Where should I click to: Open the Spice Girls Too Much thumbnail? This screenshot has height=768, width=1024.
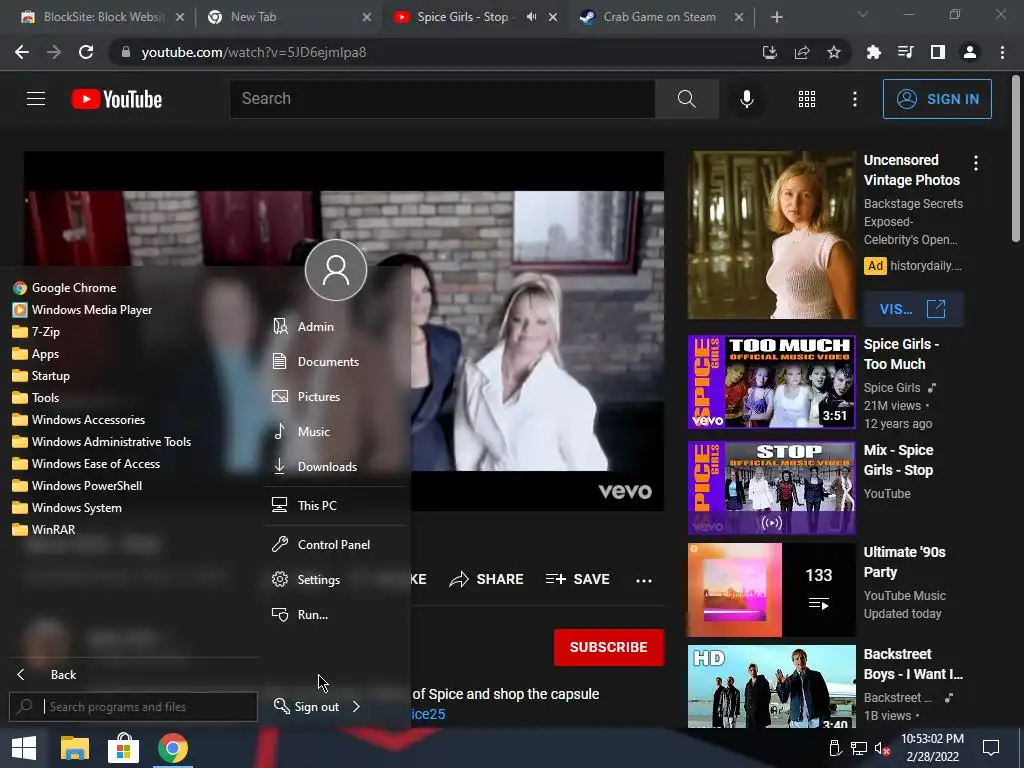pyautogui.click(x=771, y=382)
